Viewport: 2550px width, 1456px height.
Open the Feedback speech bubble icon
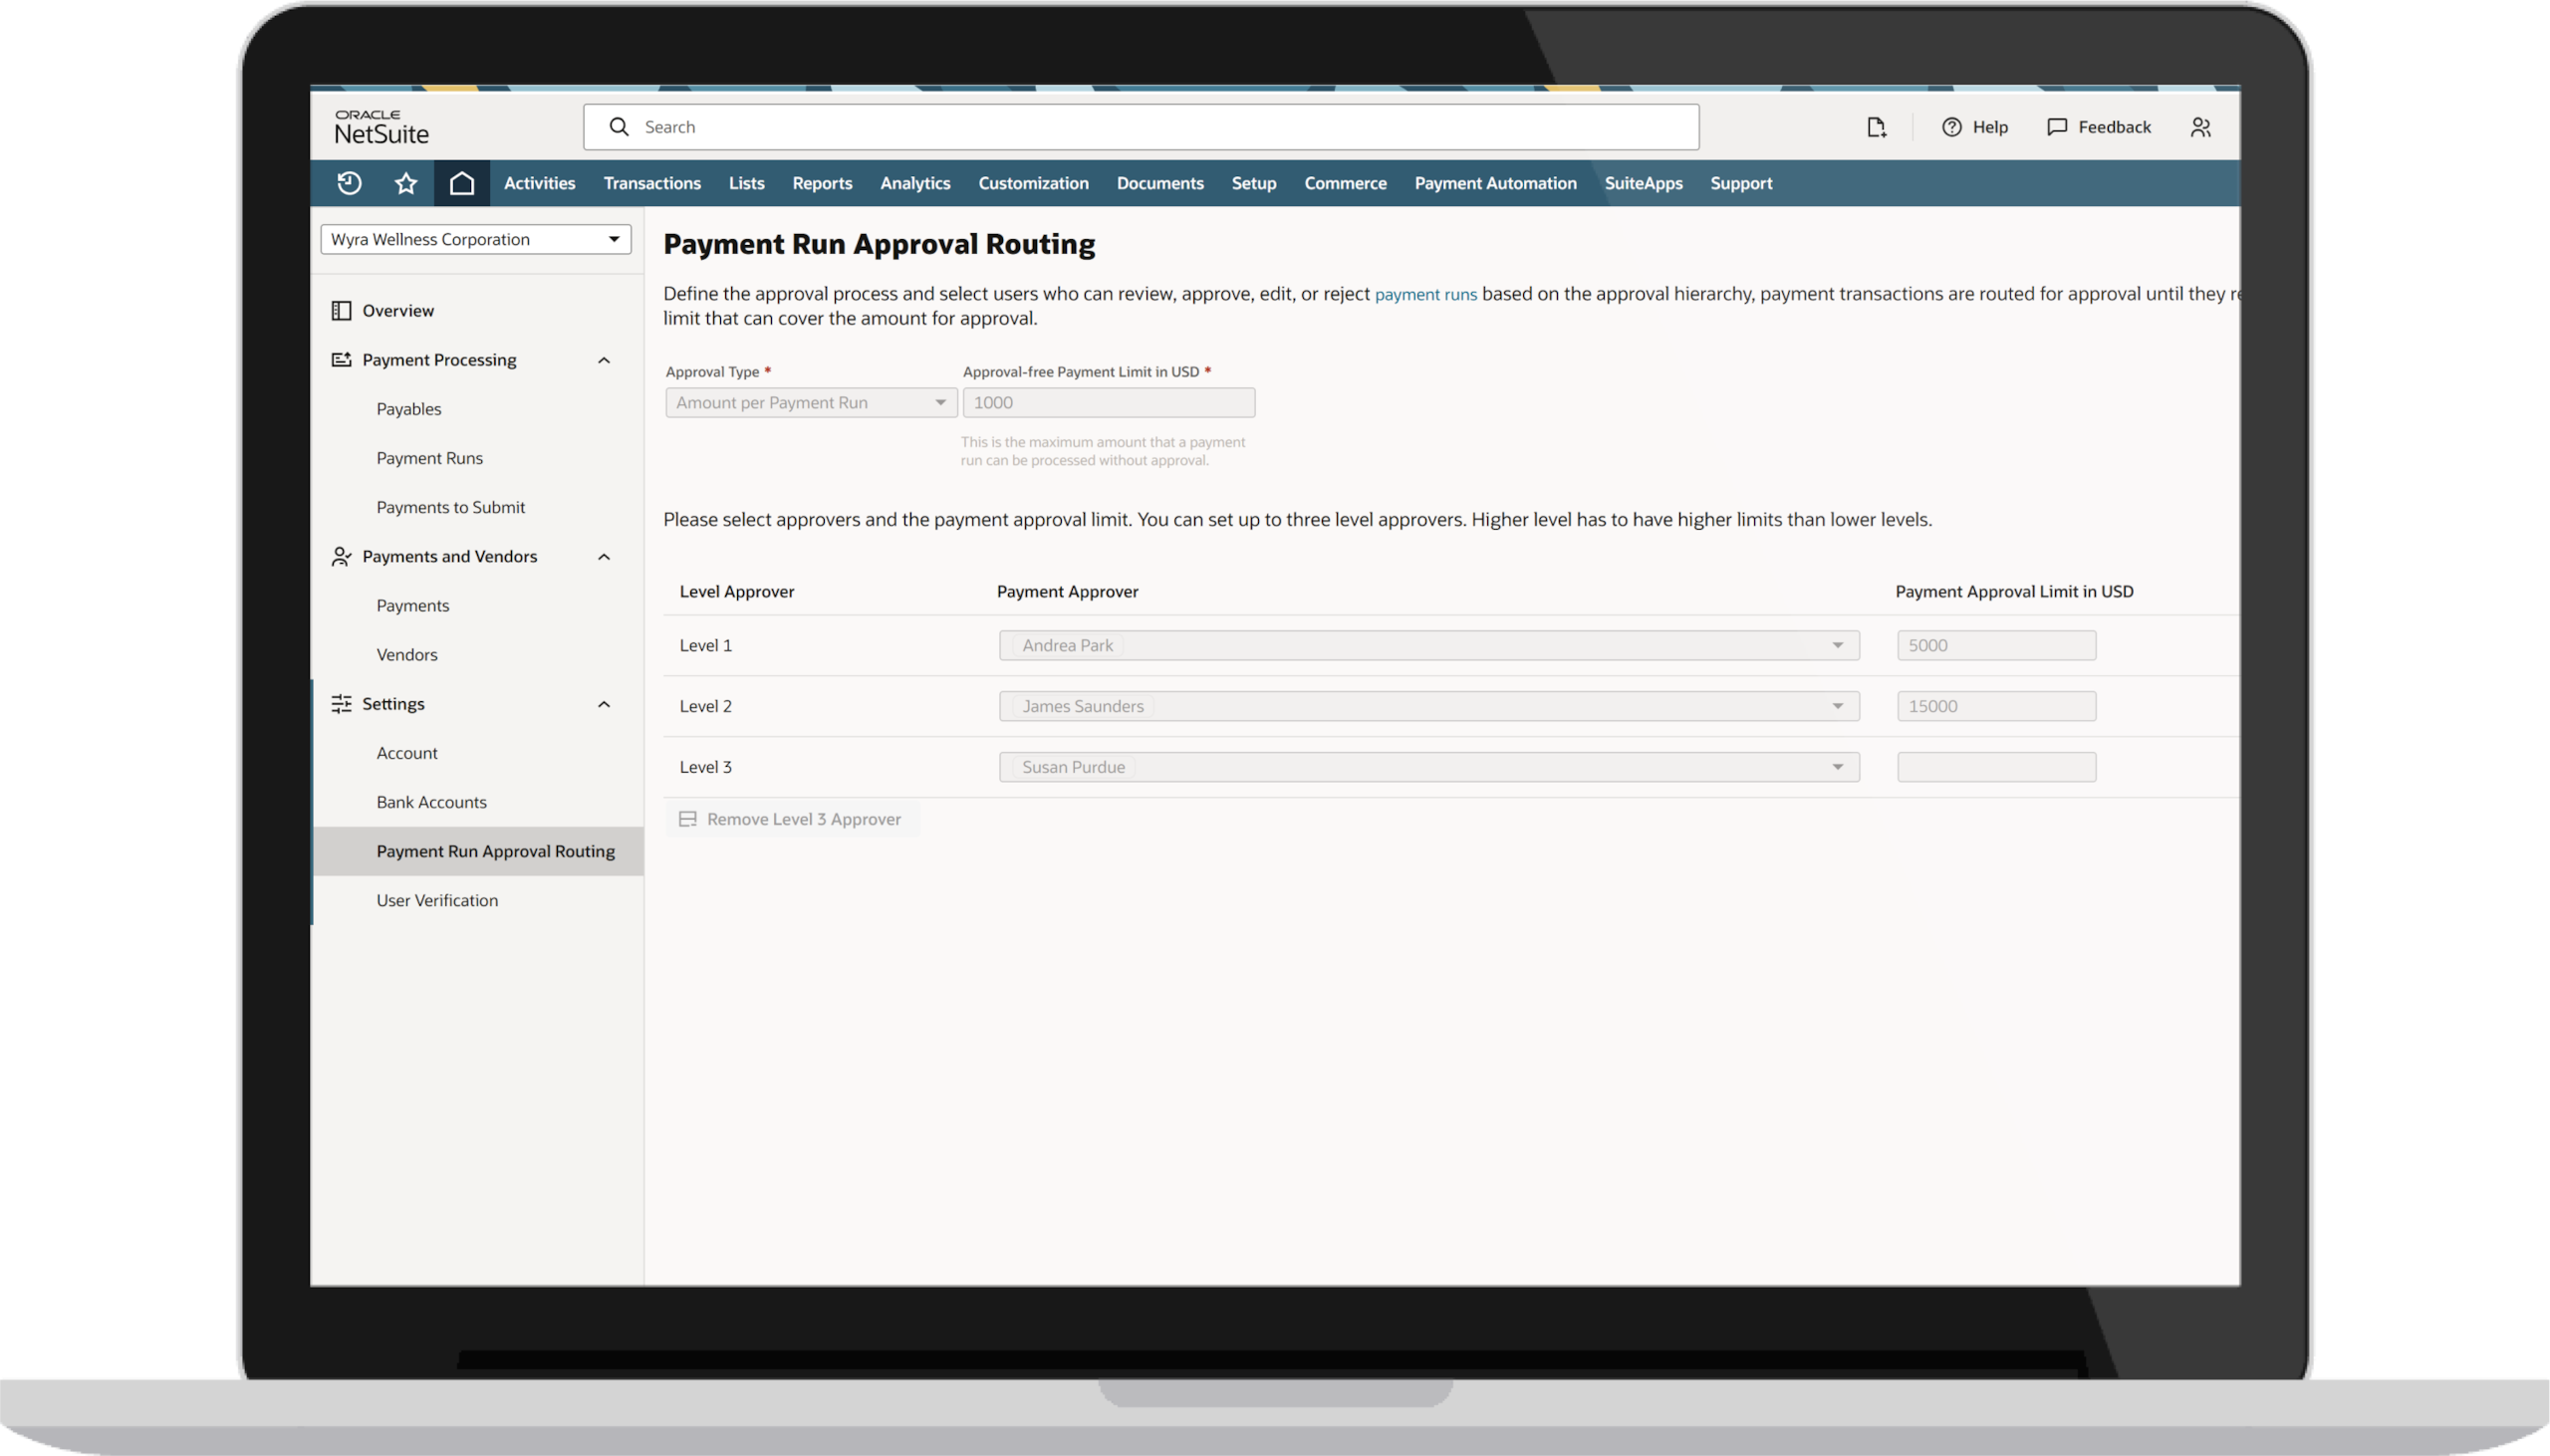(x=2056, y=127)
